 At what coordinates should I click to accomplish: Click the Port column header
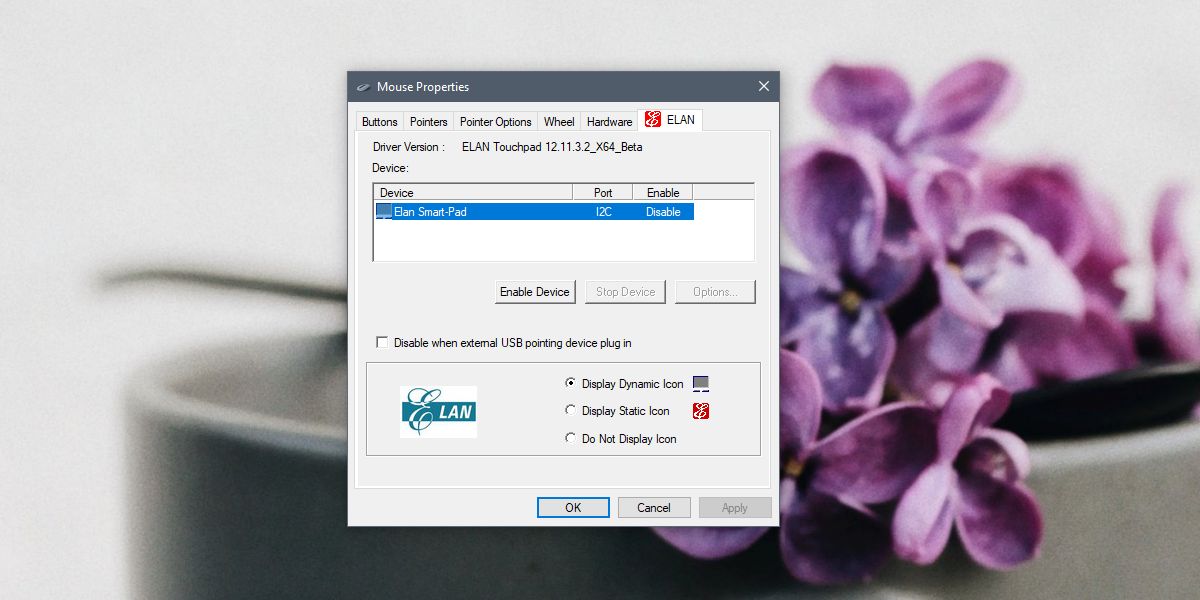coord(603,192)
